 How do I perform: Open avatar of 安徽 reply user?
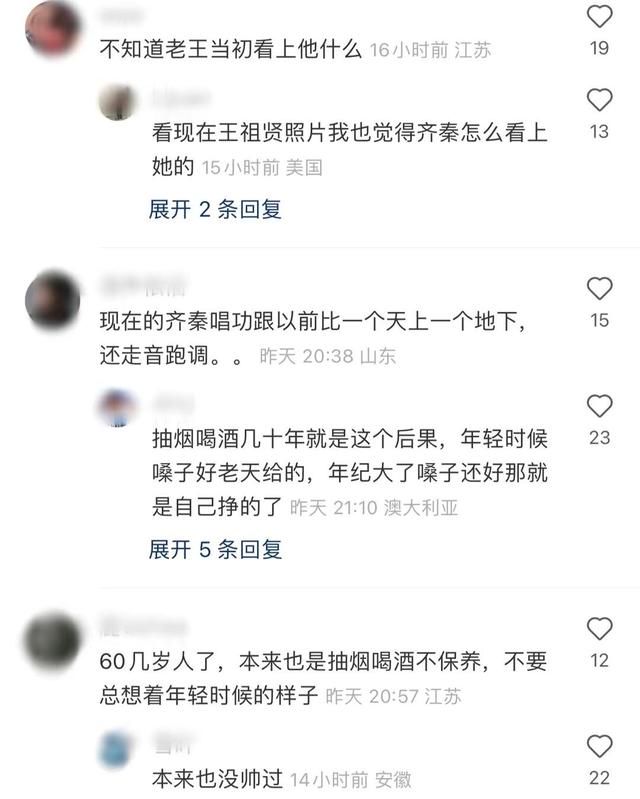click(118, 749)
